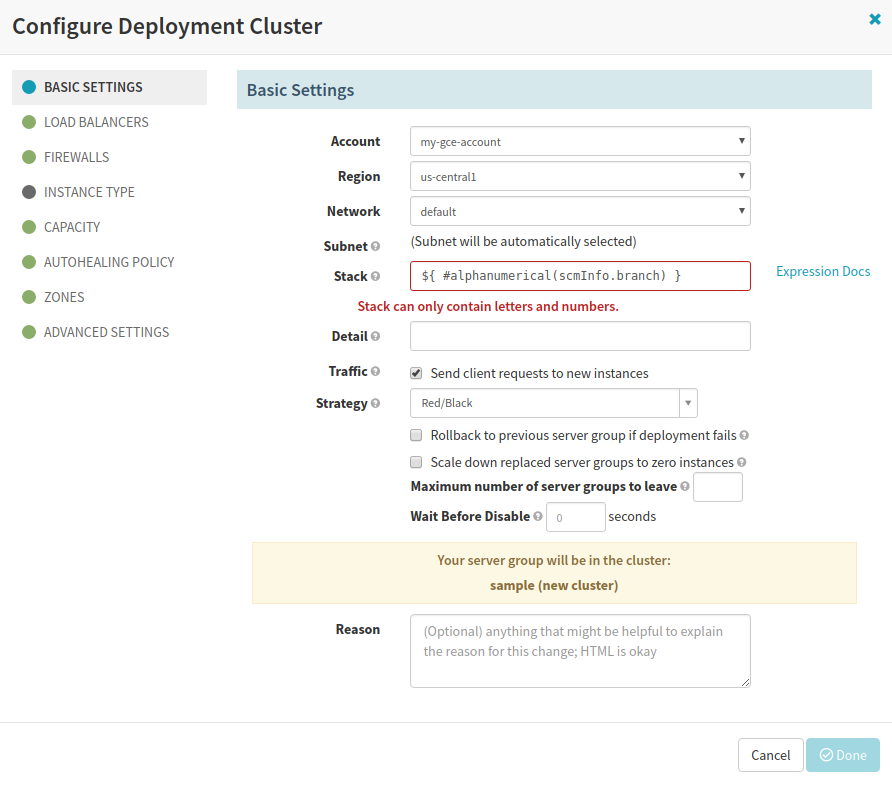Open the Account dropdown

(x=580, y=142)
